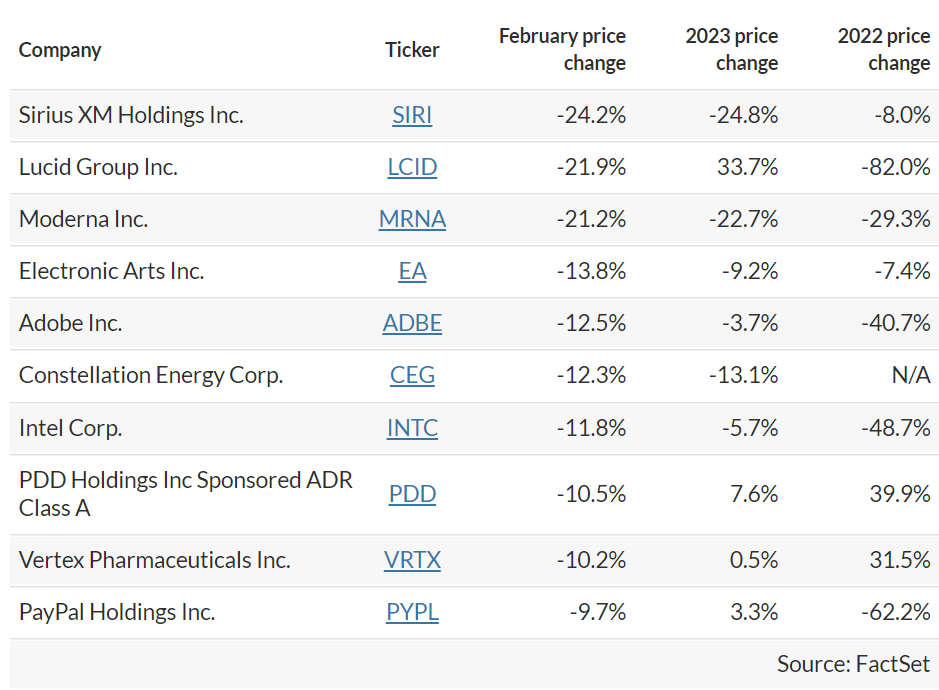This screenshot has width=939, height=690.
Task: Open the VRTX ticker link
Action: [412, 560]
